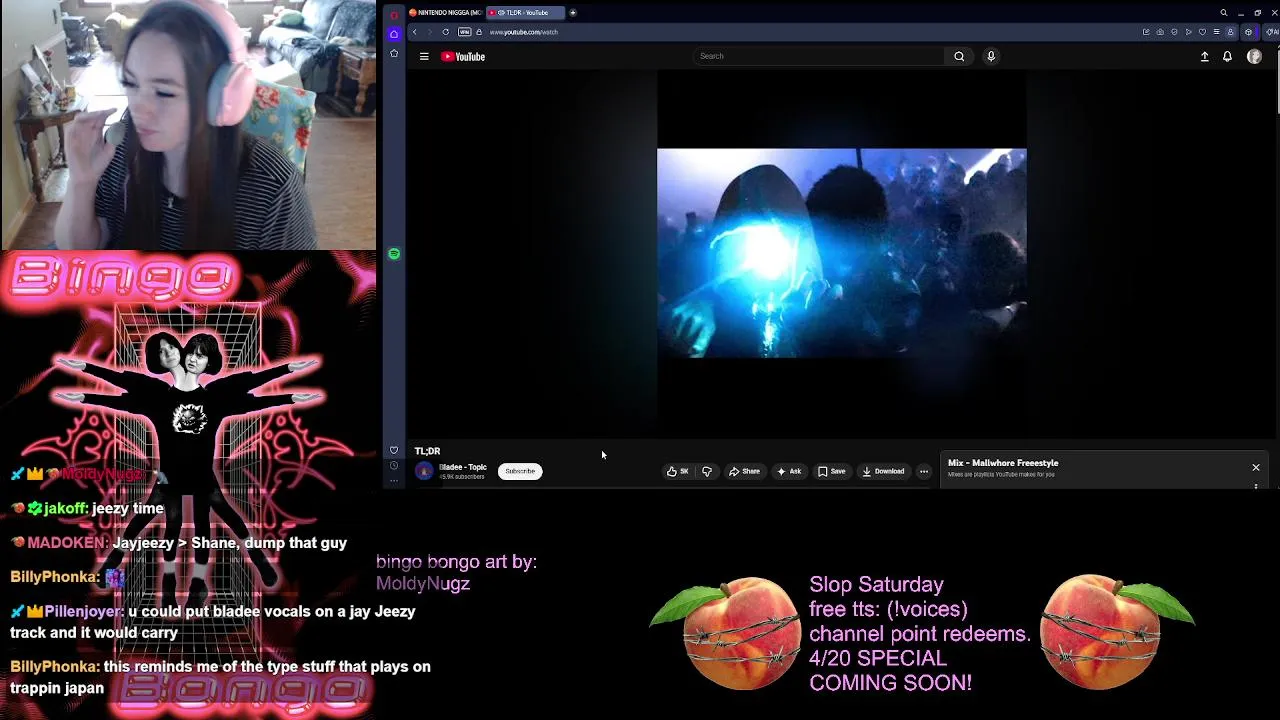Viewport: 1280px width, 720px height.
Task: Open the extensions cube icon
Action: tap(1248, 32)
